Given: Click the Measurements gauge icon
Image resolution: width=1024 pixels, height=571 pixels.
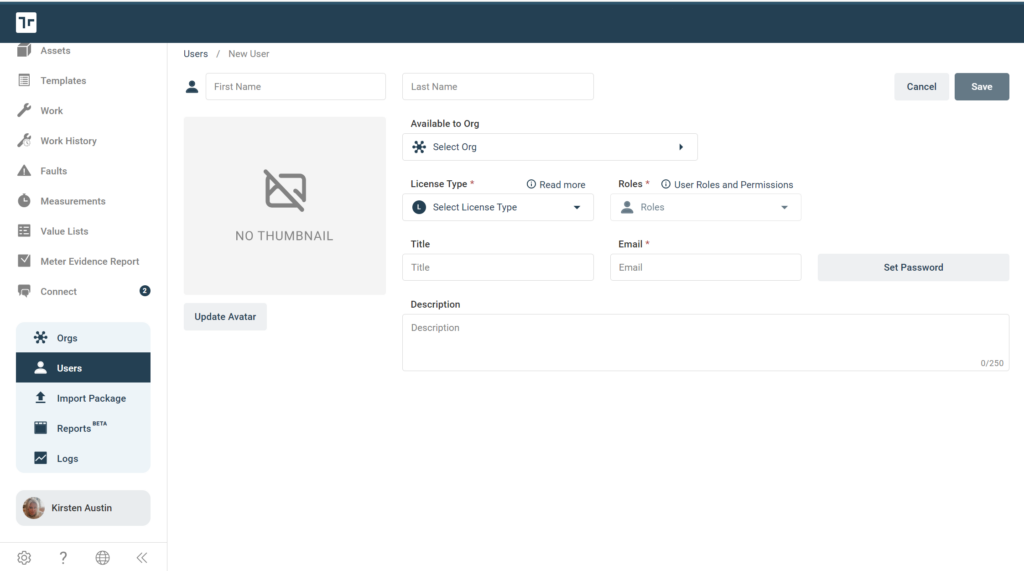Looking at the screenshot, I should [x=24, y=201].
